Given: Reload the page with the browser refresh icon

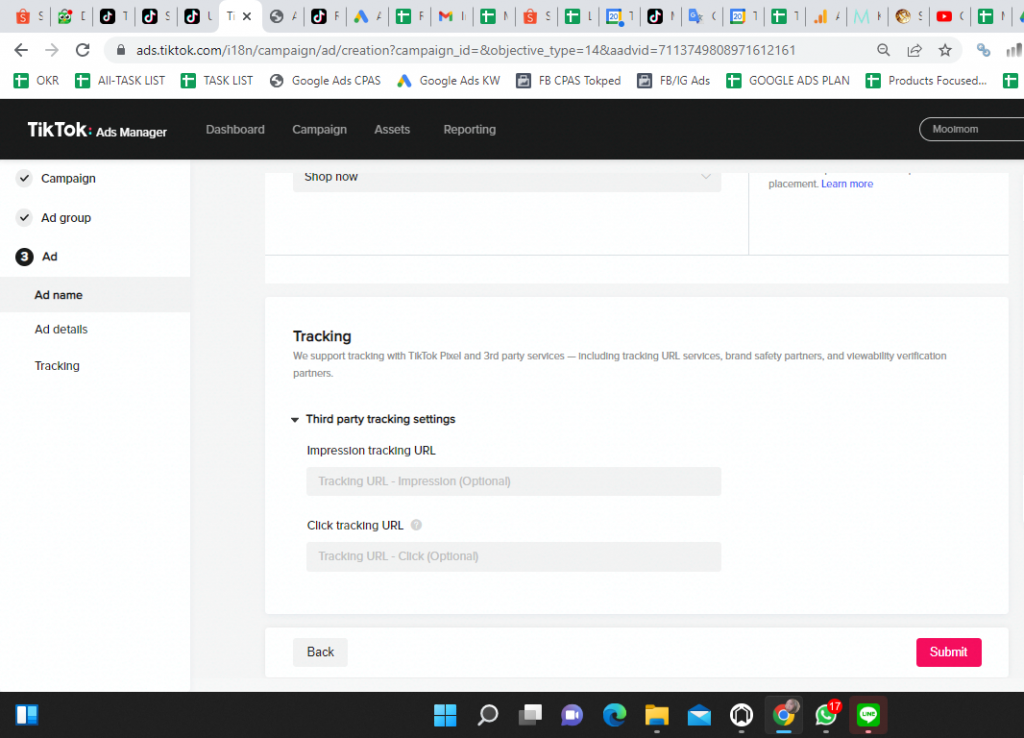Looking at the screenshot, I should [x=83, y=50].
